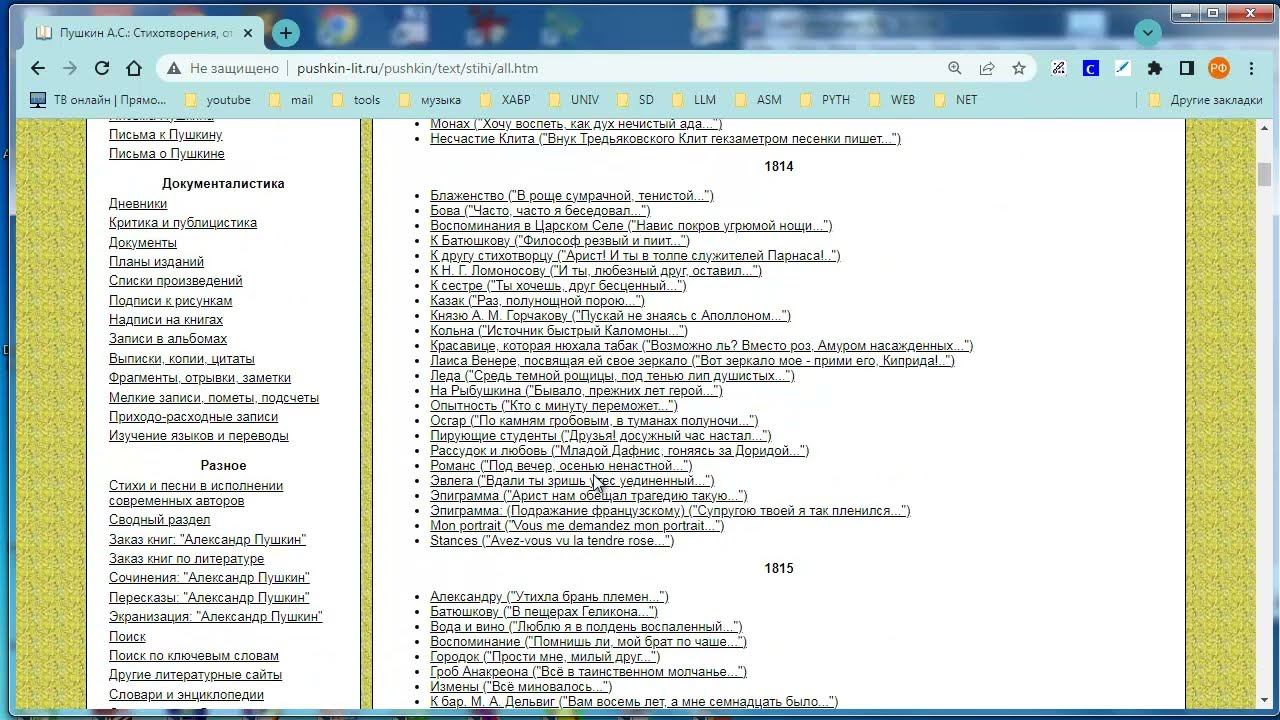Bookmark this page with the star

[x=1019, y=68]
